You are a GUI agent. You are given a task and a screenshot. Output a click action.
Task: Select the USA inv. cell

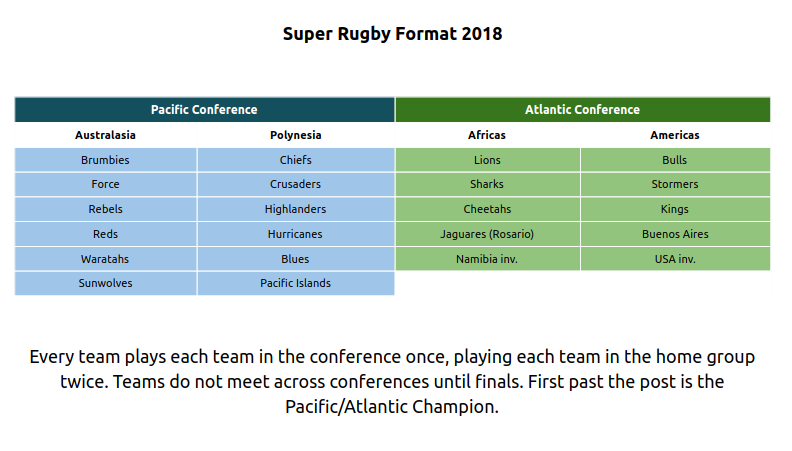tap(675, 259)
